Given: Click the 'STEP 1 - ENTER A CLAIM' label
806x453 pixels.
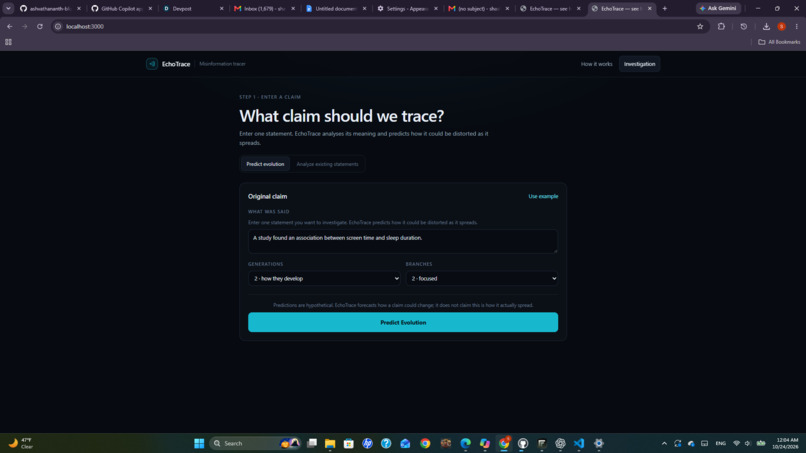Looking at the screenshot, I should click(x=270, y=97).
